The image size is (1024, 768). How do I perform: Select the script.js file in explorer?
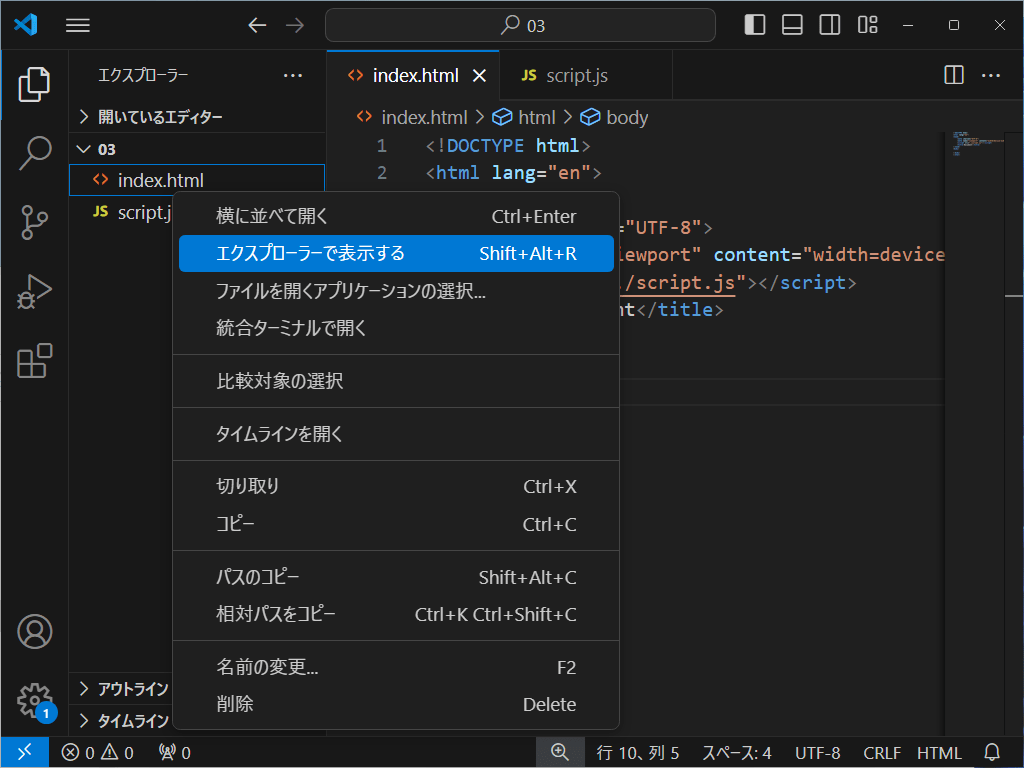[x=121, y=212]
